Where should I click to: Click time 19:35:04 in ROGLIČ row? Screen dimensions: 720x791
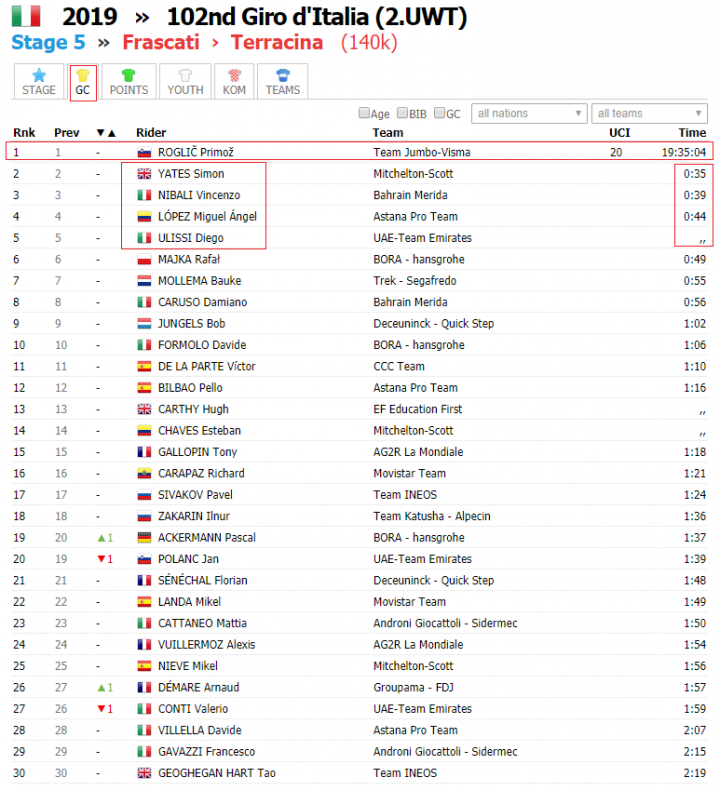coord(684,152)
